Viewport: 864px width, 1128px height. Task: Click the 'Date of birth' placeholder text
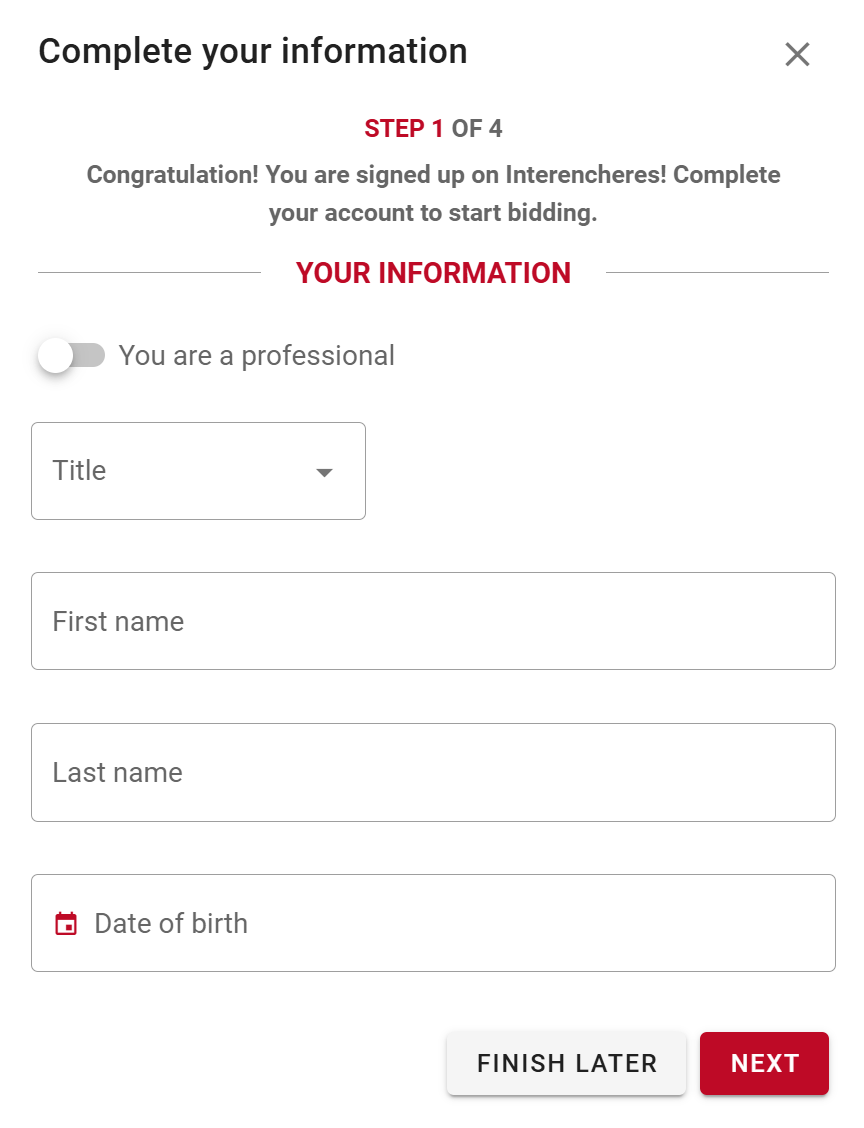click(x=171, y=923)
